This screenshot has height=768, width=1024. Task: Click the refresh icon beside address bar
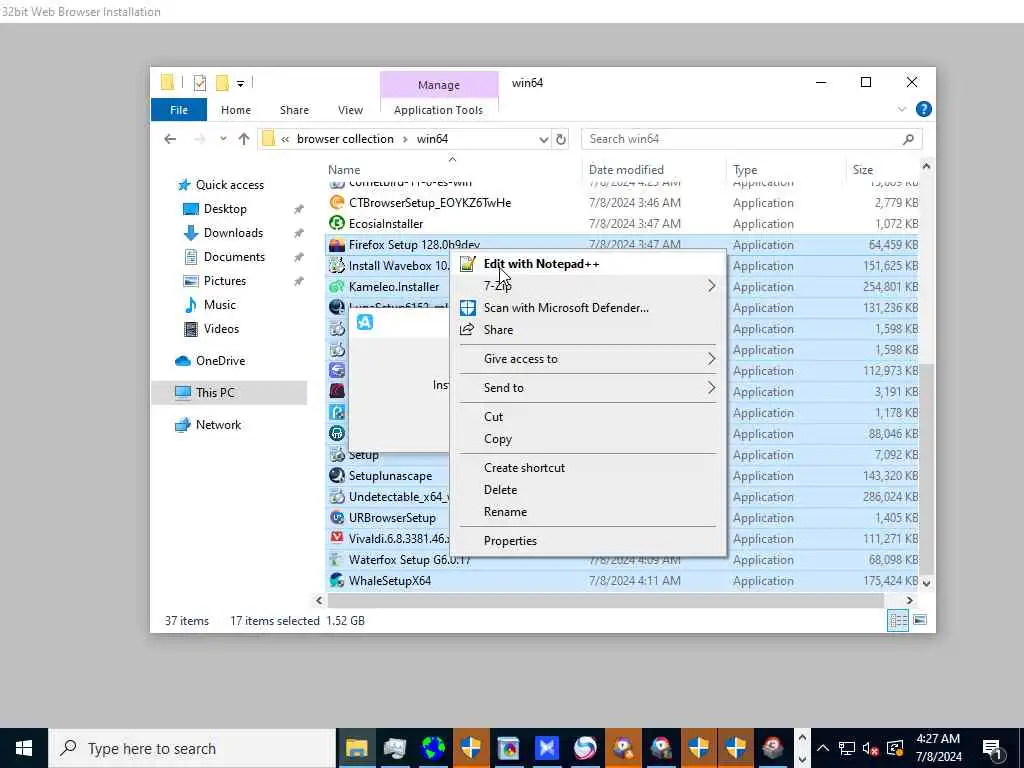click(x=560, y=139)
